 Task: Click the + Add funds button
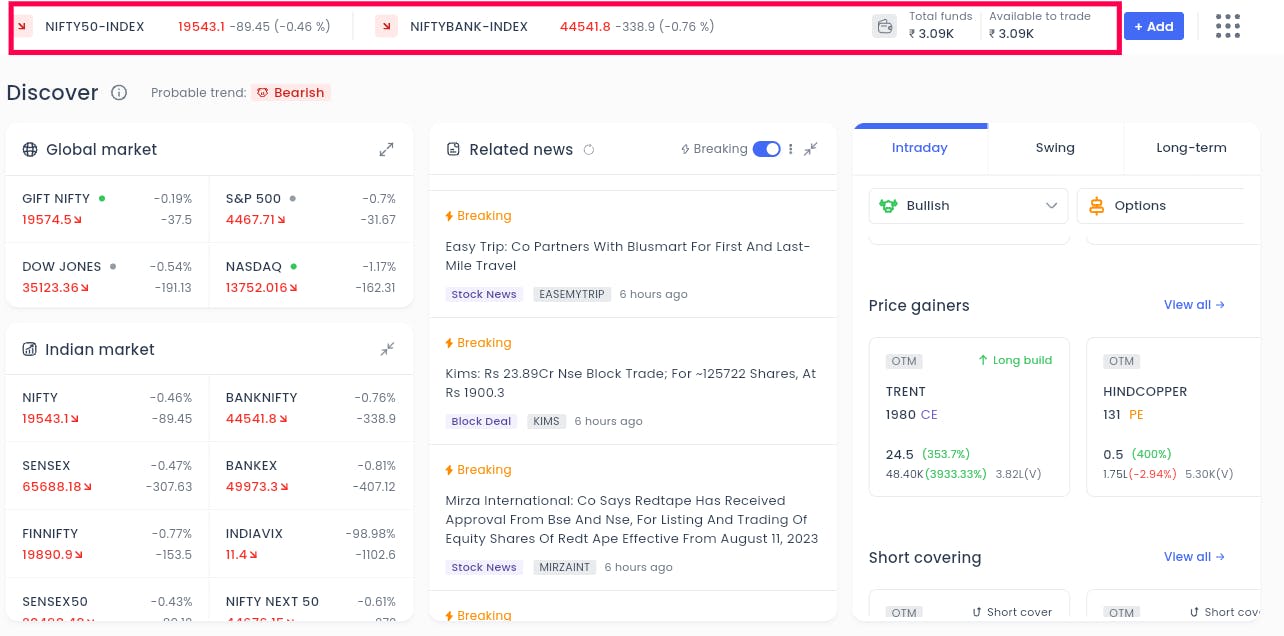(1153, 26)
